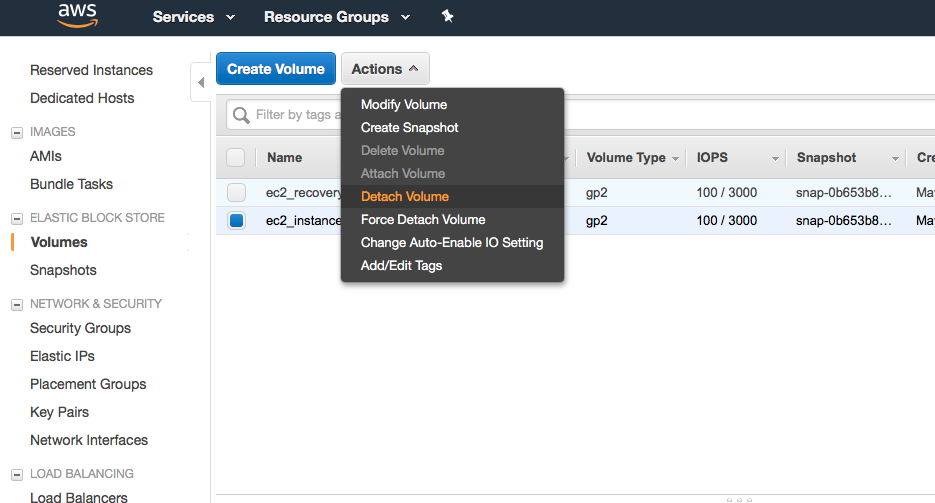Click the Filter by tags search field
The image size is (935, 503).
pos(284,114)
